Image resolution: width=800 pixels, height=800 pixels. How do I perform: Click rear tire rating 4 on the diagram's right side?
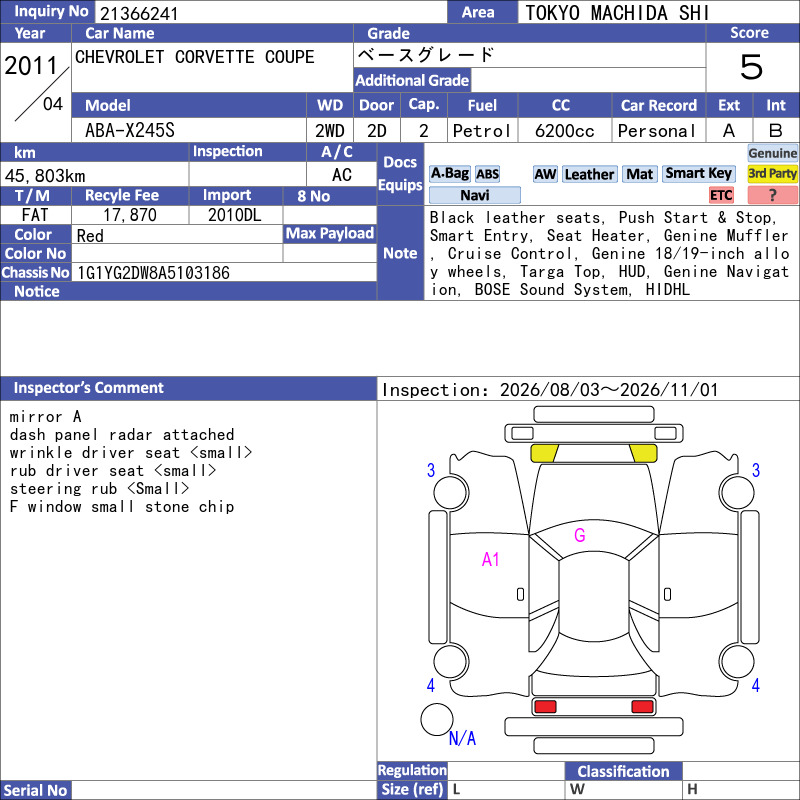pos(756,685)
